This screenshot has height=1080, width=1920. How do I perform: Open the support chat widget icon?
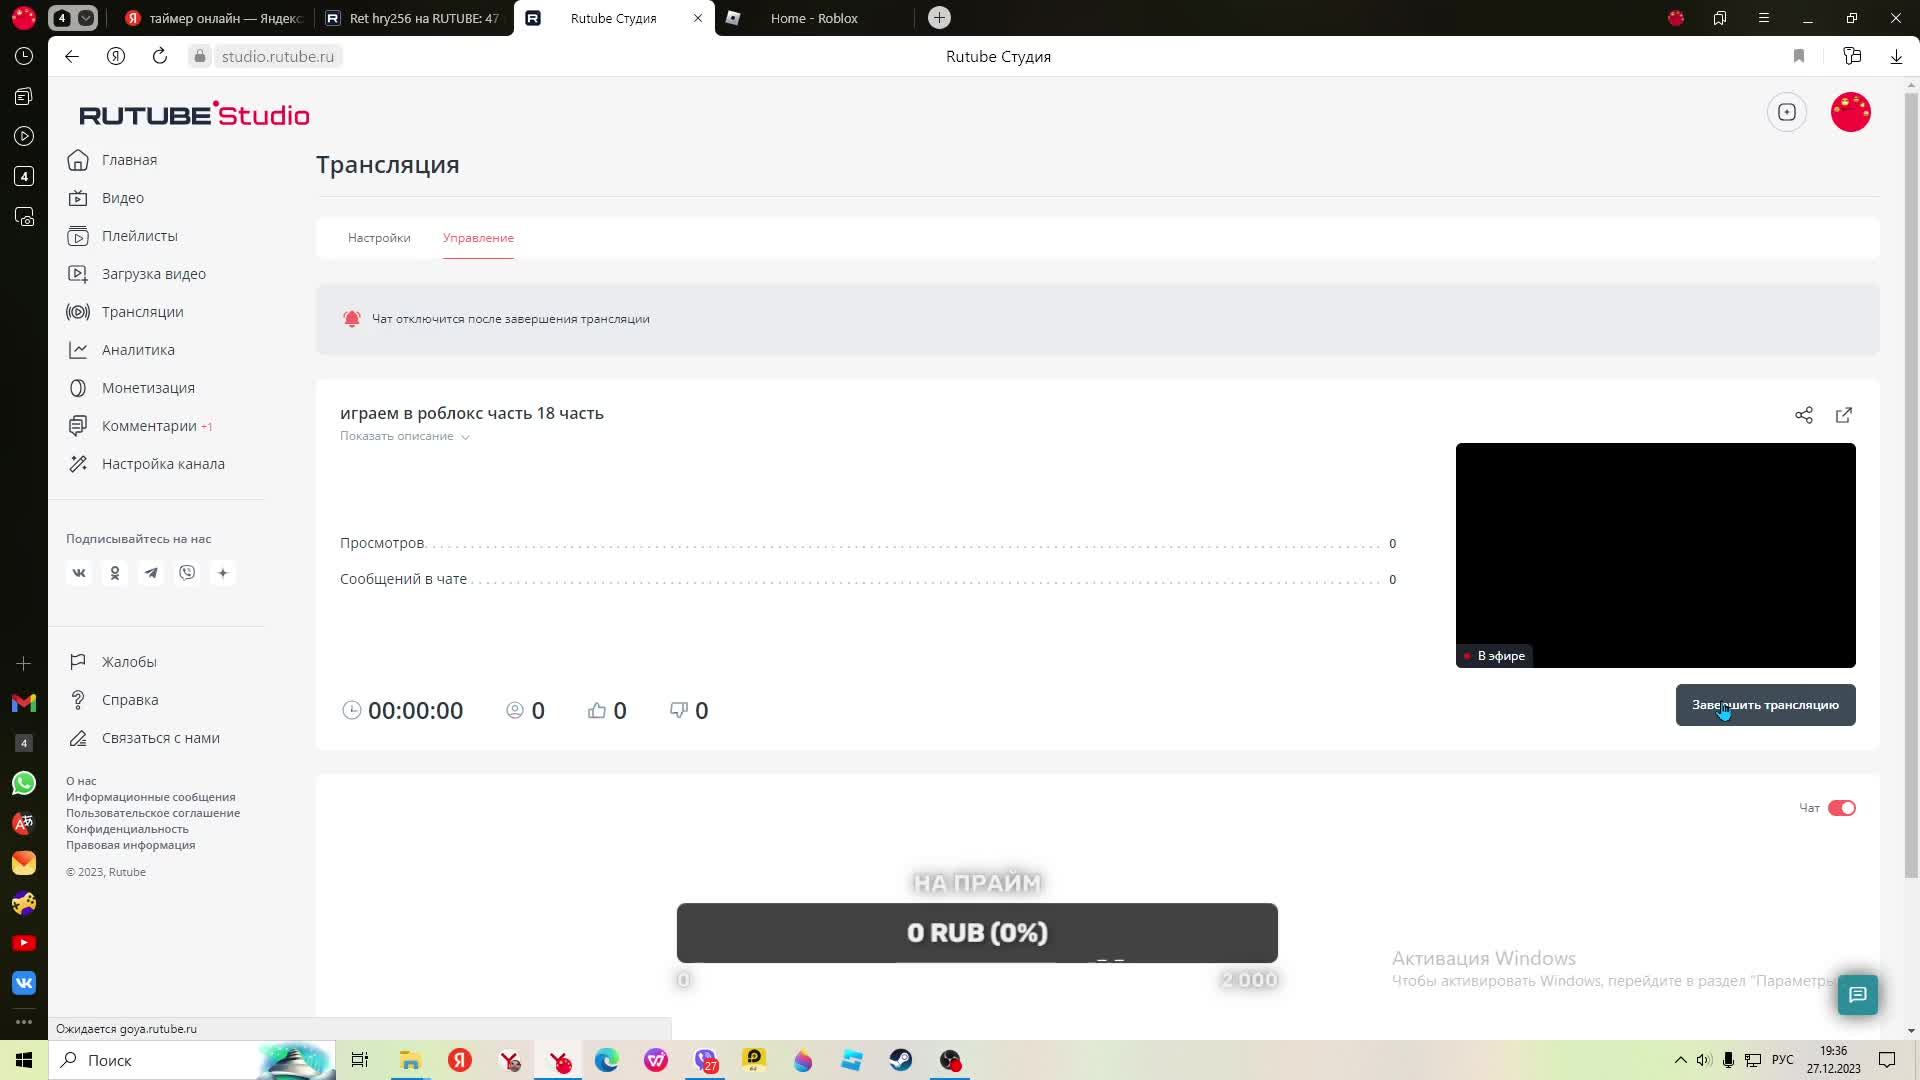(1857, 994)
